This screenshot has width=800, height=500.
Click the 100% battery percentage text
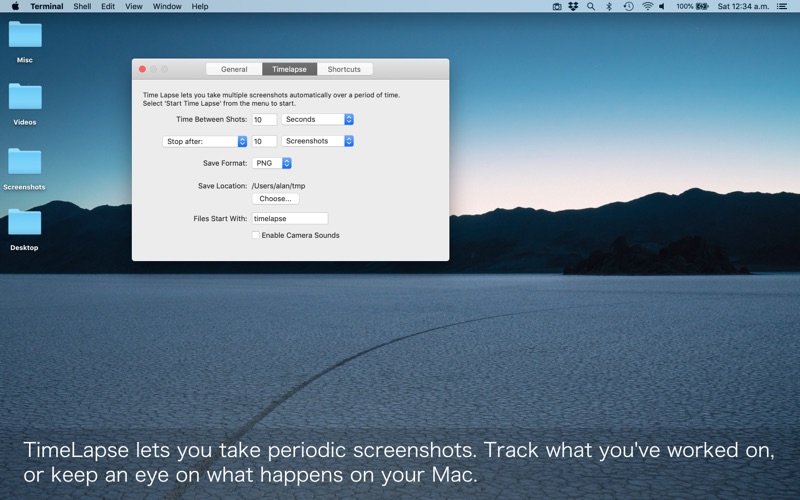(x=685, y=7)
